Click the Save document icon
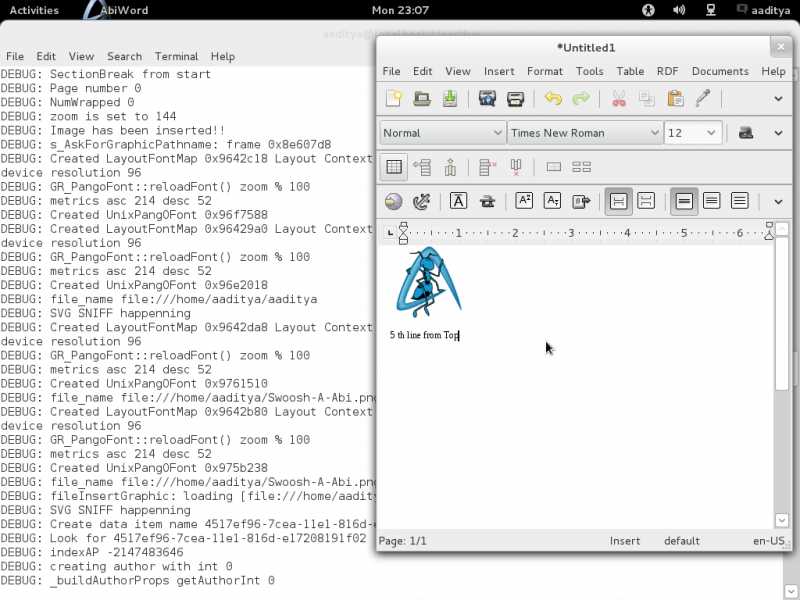Screen dimensions: 800x600 point(450,99)
